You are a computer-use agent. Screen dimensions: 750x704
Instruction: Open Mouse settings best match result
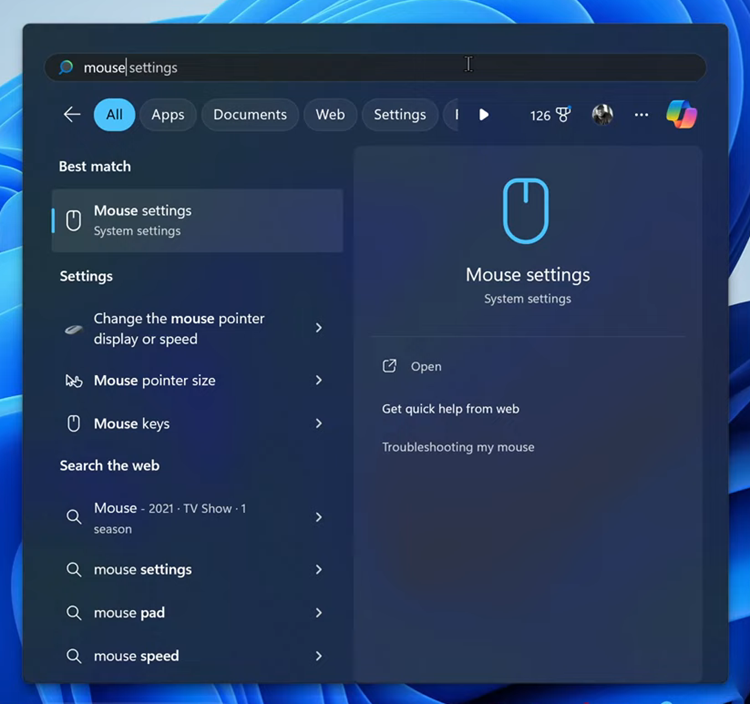[x=197, y=220]
